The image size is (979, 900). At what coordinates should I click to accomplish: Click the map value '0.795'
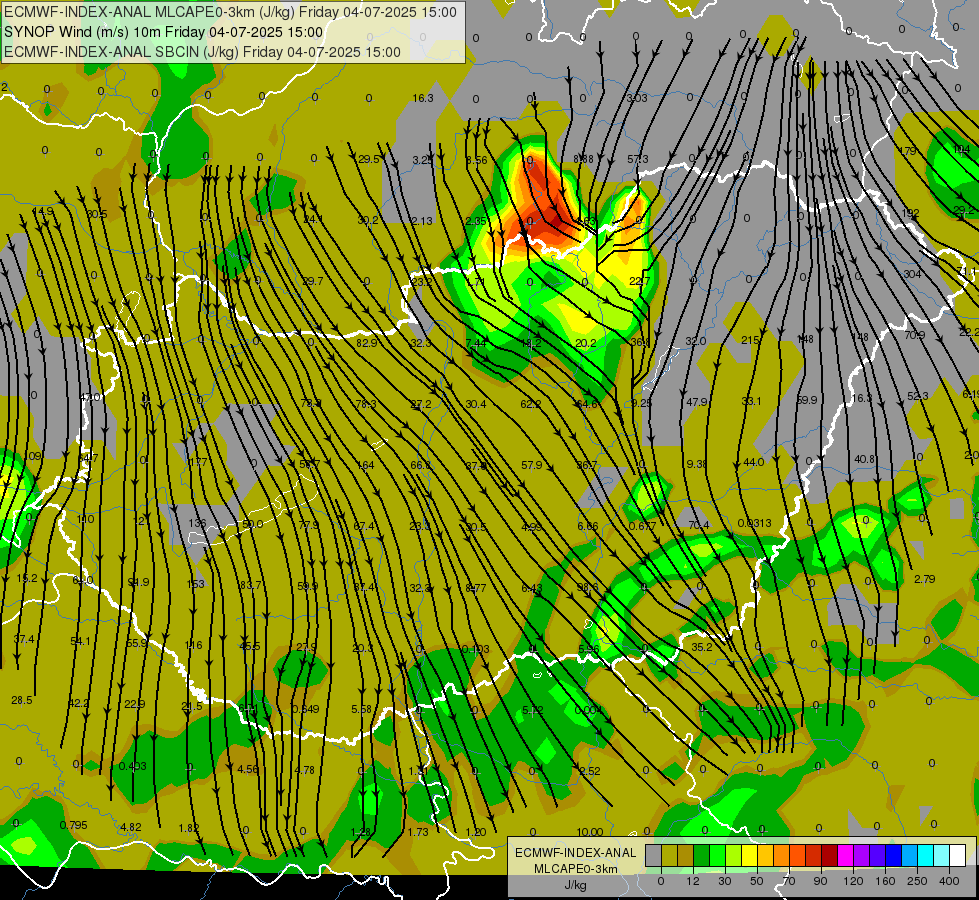74,825
